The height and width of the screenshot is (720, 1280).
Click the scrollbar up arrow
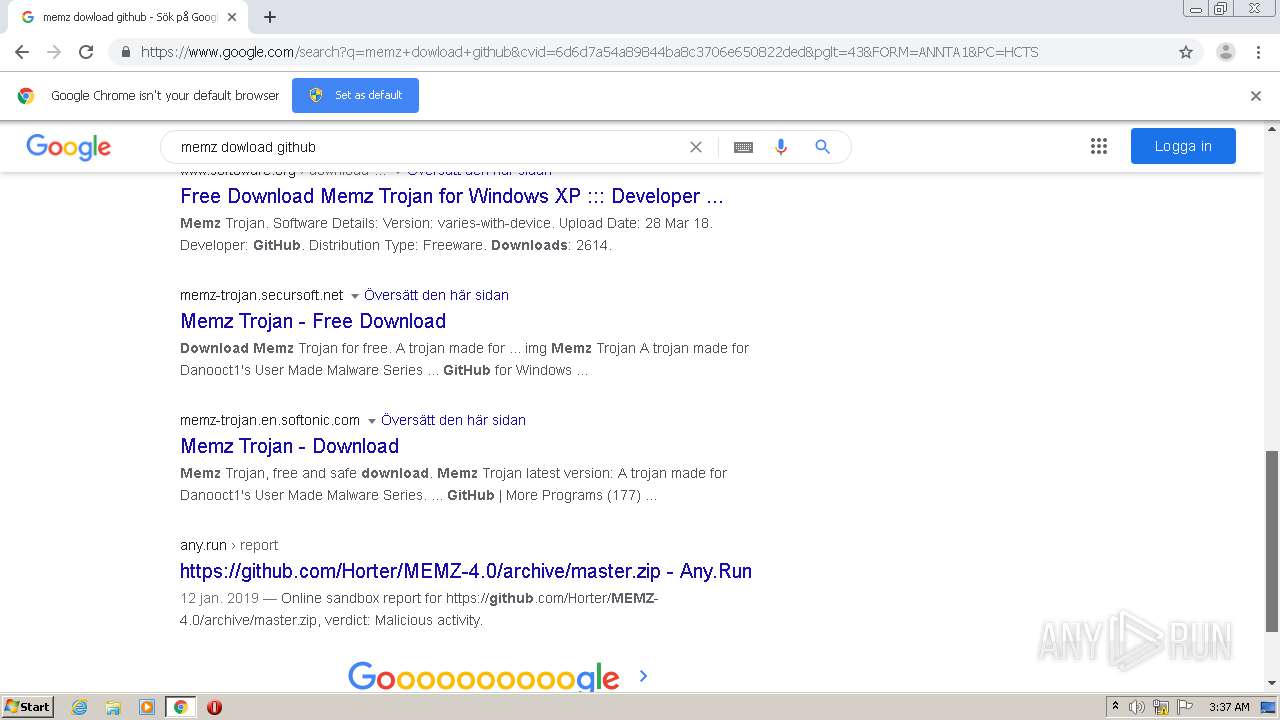click(1272, 128)
